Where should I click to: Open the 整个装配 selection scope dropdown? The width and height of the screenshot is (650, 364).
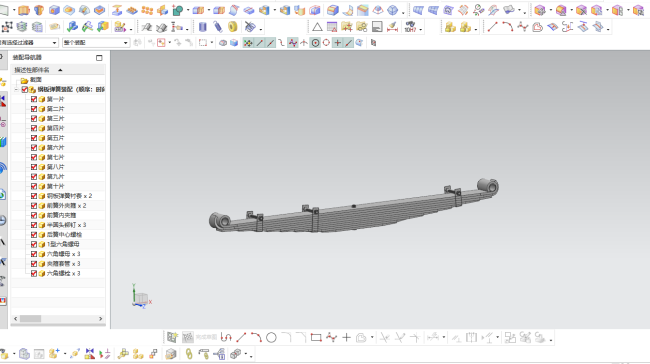tap(96, 43)
